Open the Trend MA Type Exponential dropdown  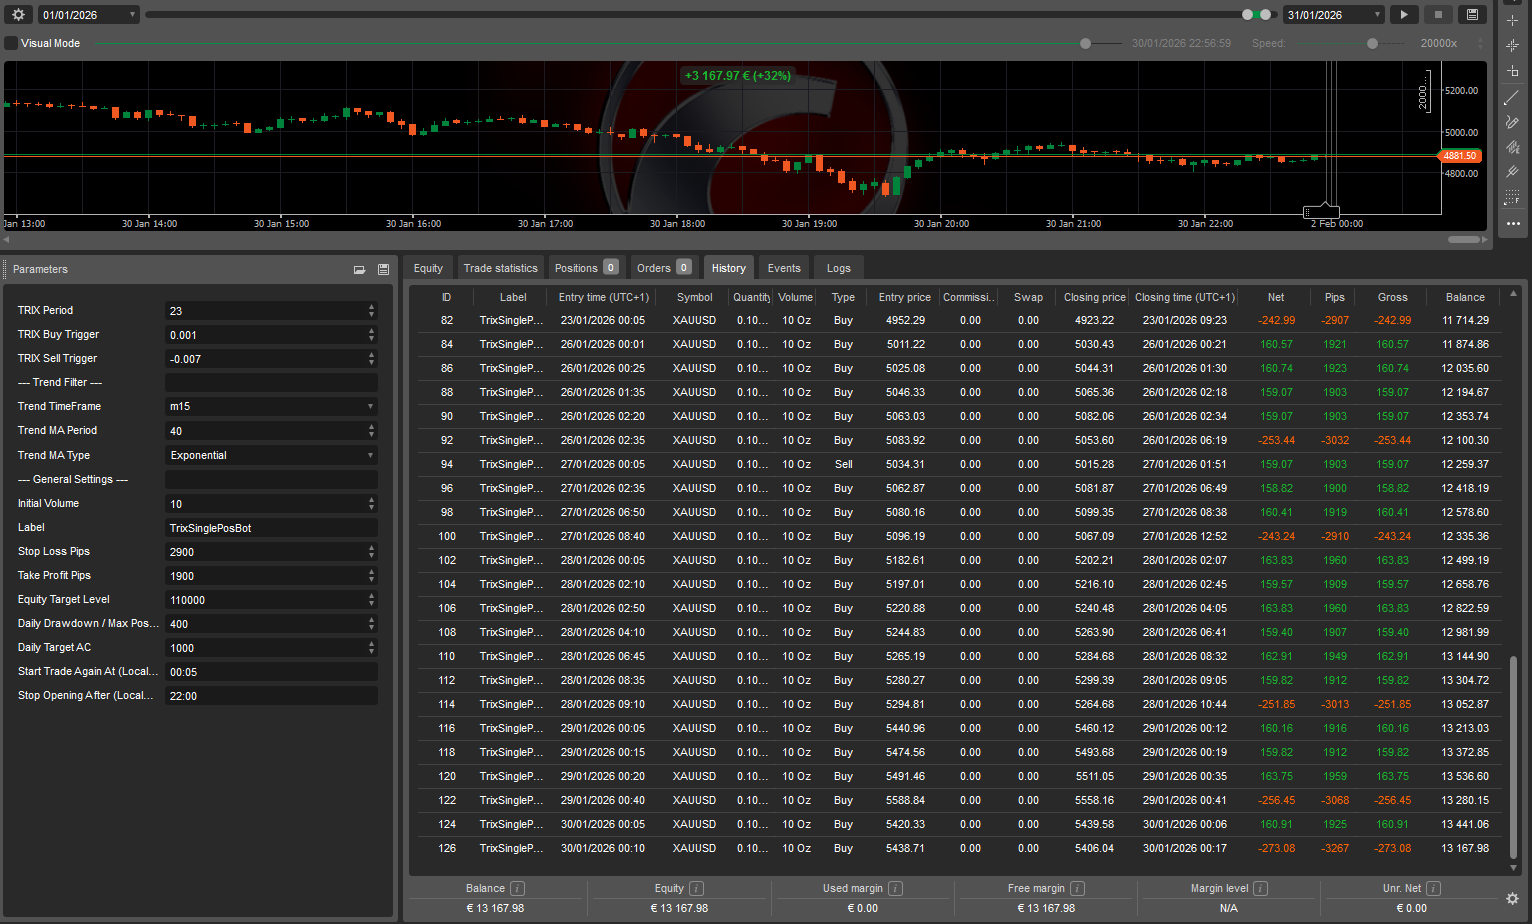click(271, 455)
